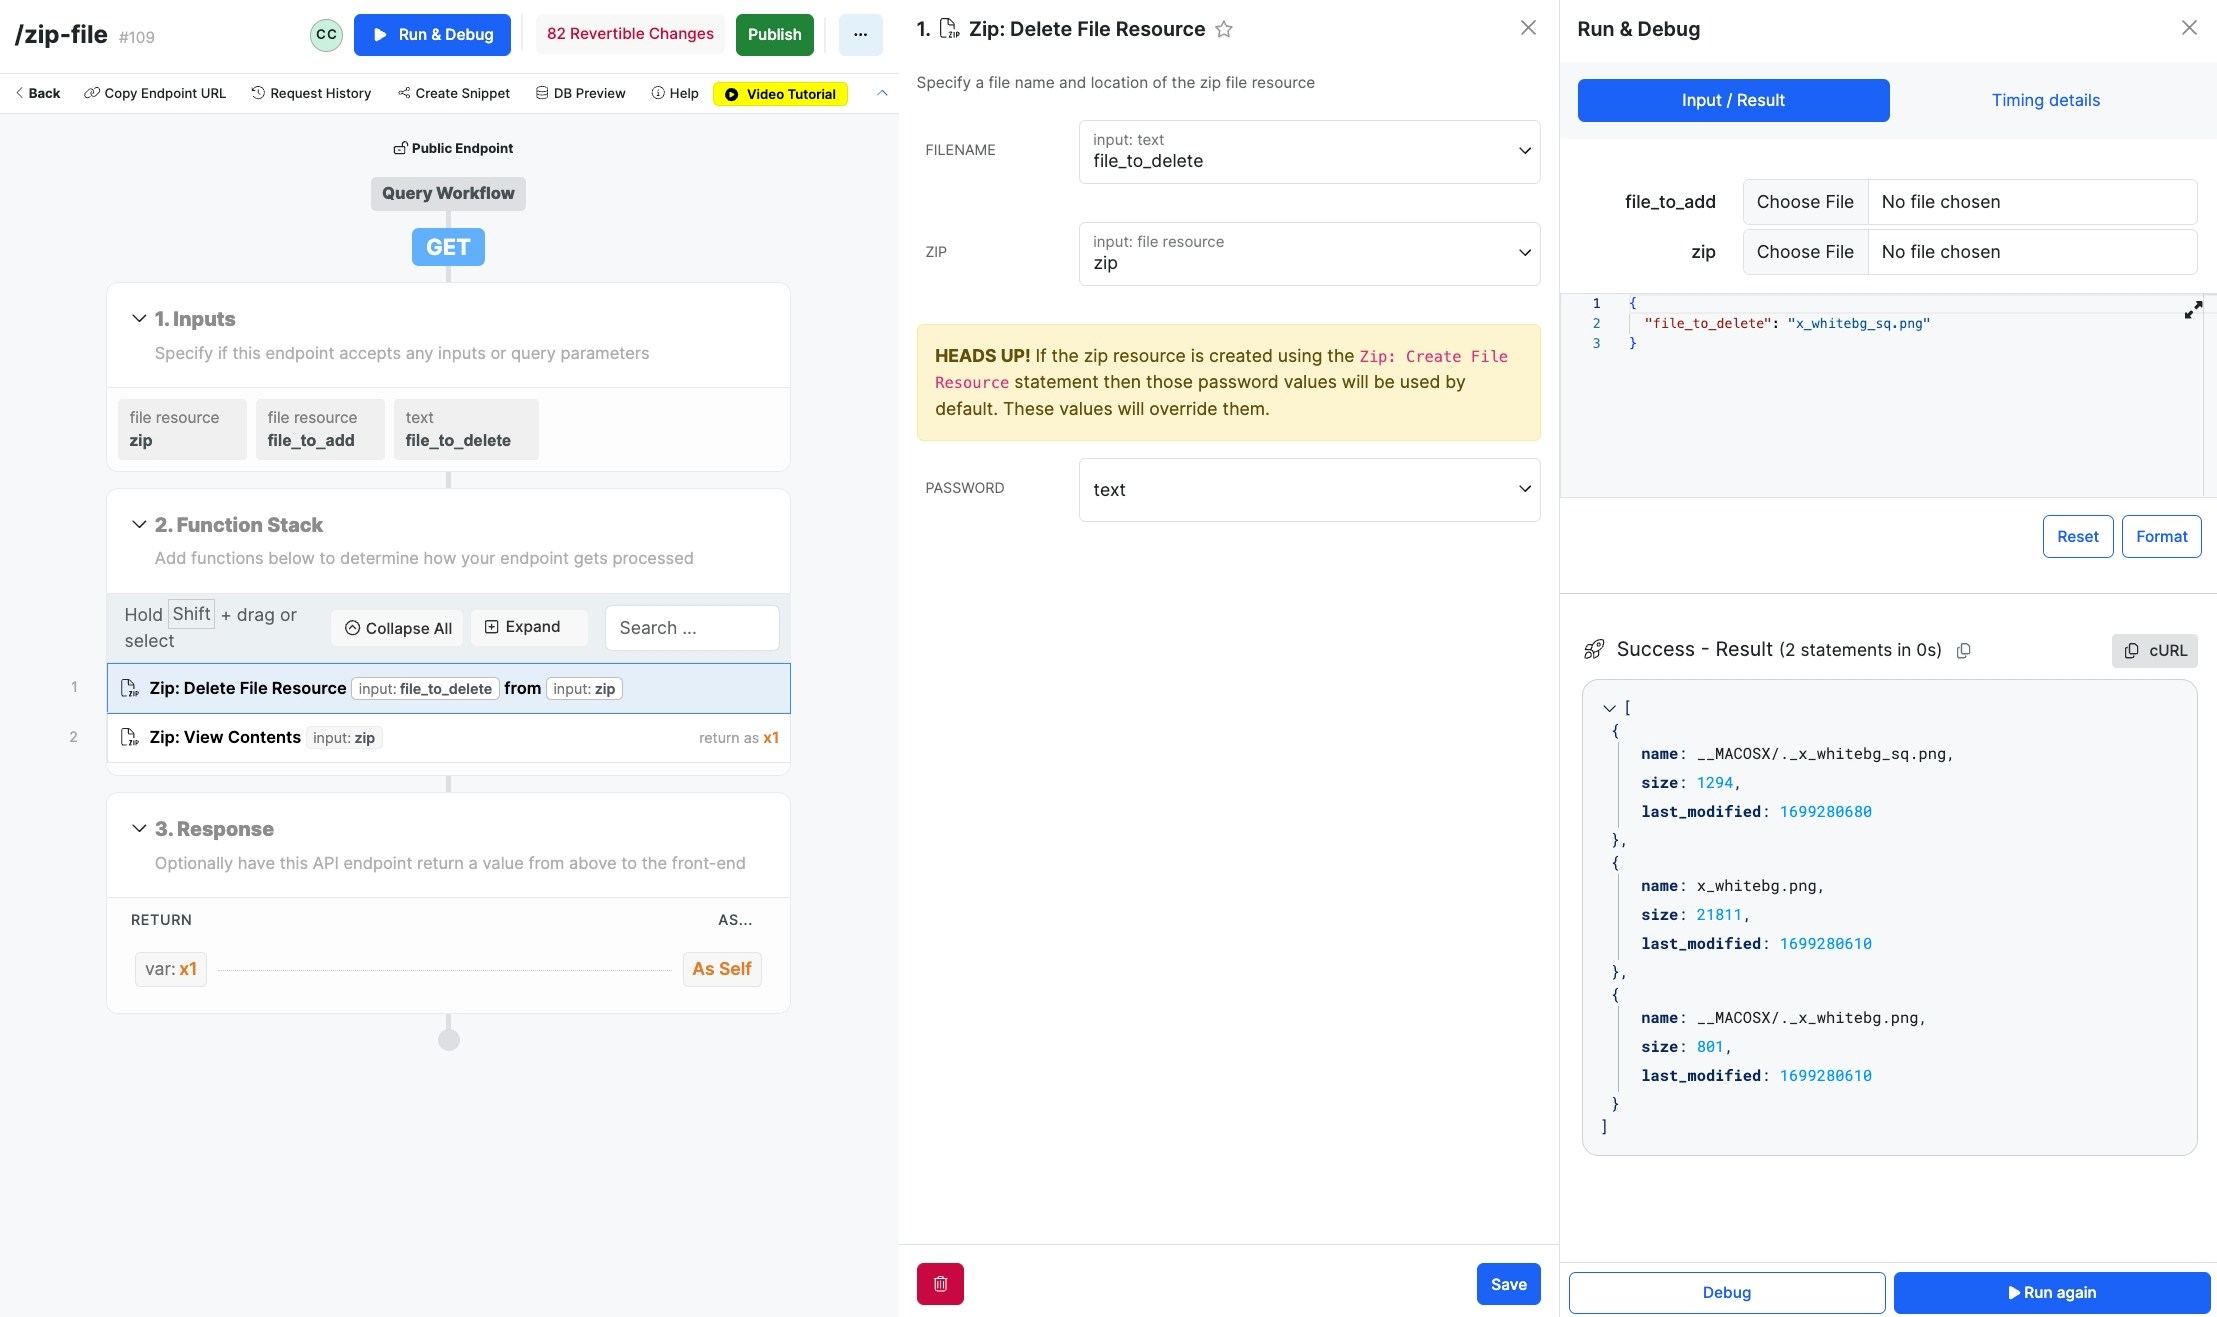This screenshot has height=1317, width=2217.
Task: Collapse the toolbar with the up chevron
Action: click(x=882, y=93)
